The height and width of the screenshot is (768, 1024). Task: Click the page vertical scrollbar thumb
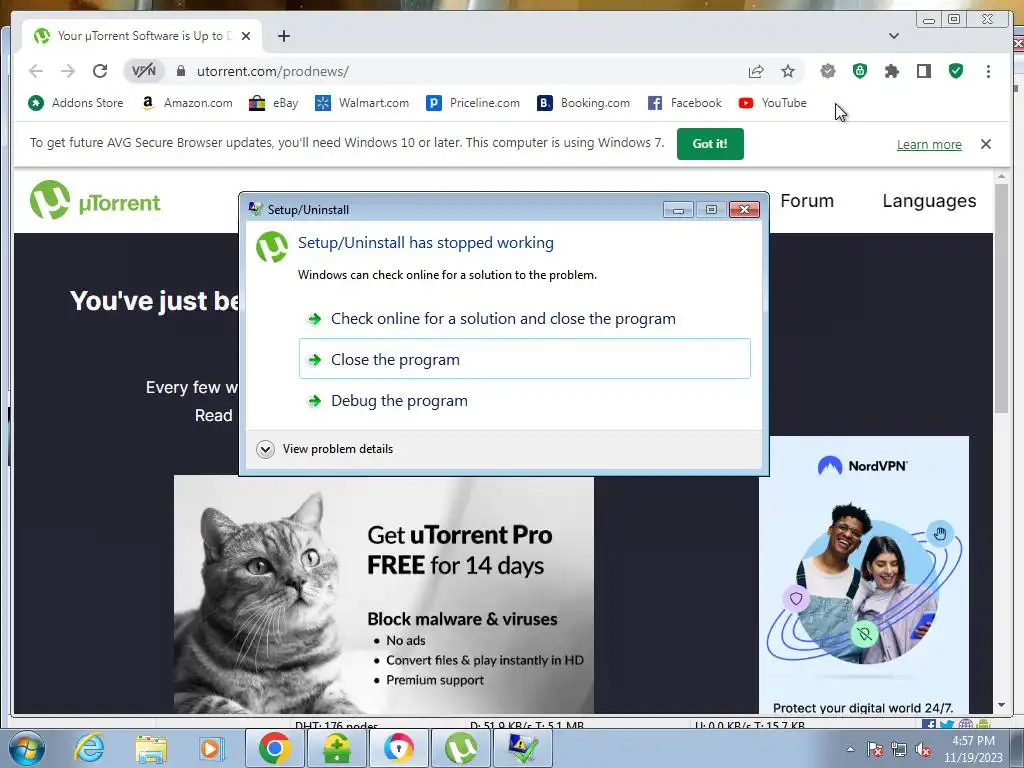pos(1000,297)
